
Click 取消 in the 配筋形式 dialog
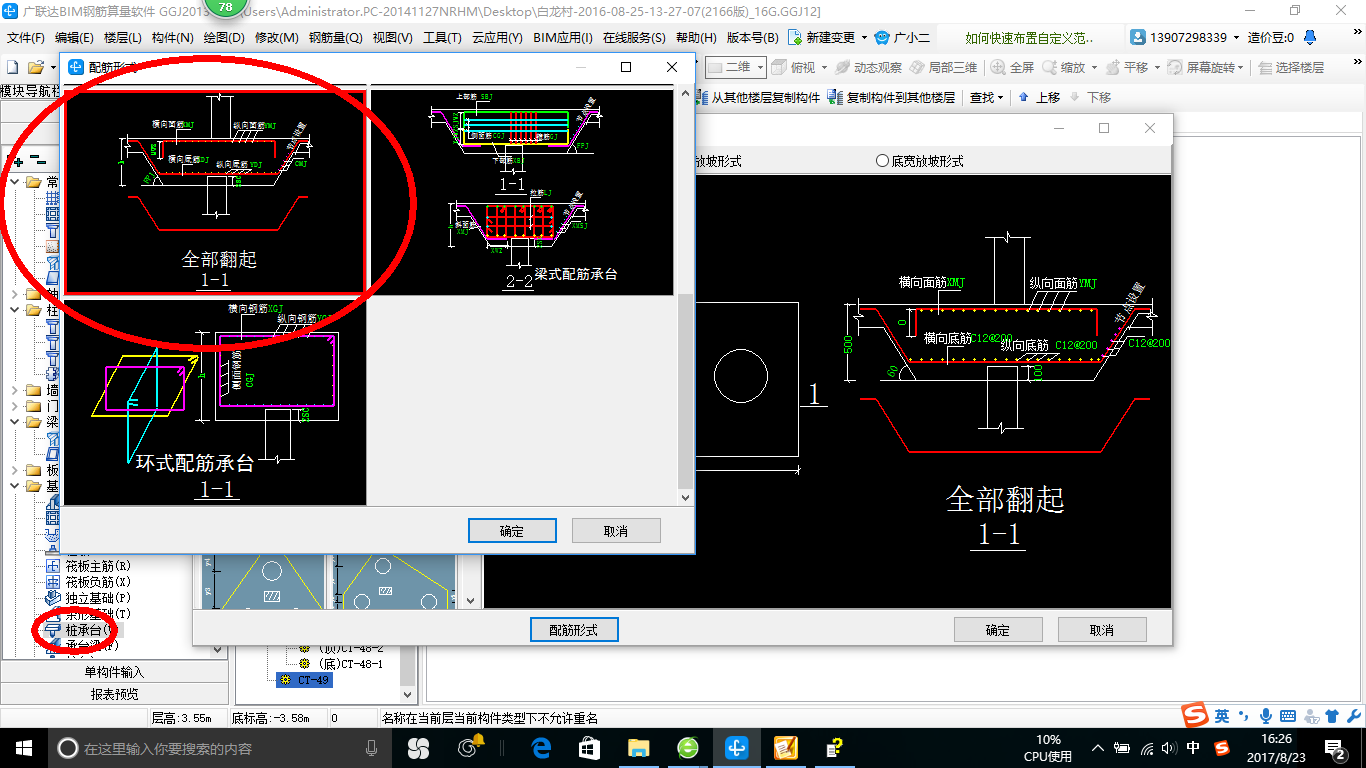click(x=616, y=531)
